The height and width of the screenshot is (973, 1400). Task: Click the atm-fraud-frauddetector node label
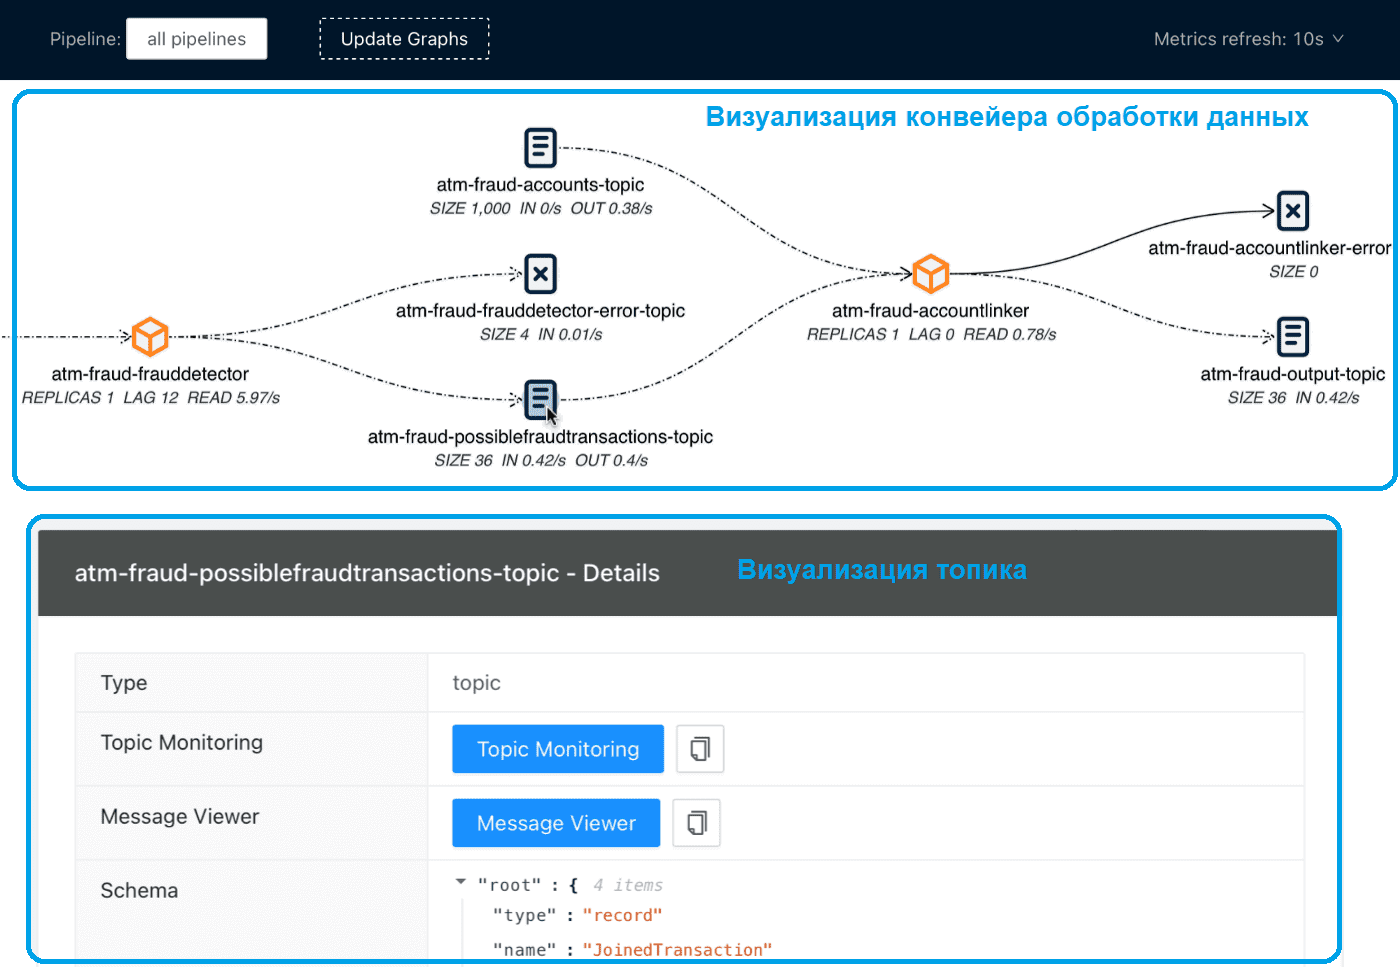[x=150, y=374]
